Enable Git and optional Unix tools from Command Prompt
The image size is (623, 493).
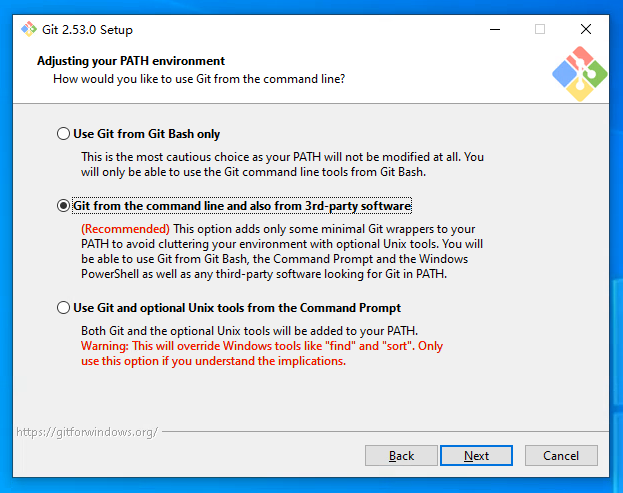click(65, 308)
